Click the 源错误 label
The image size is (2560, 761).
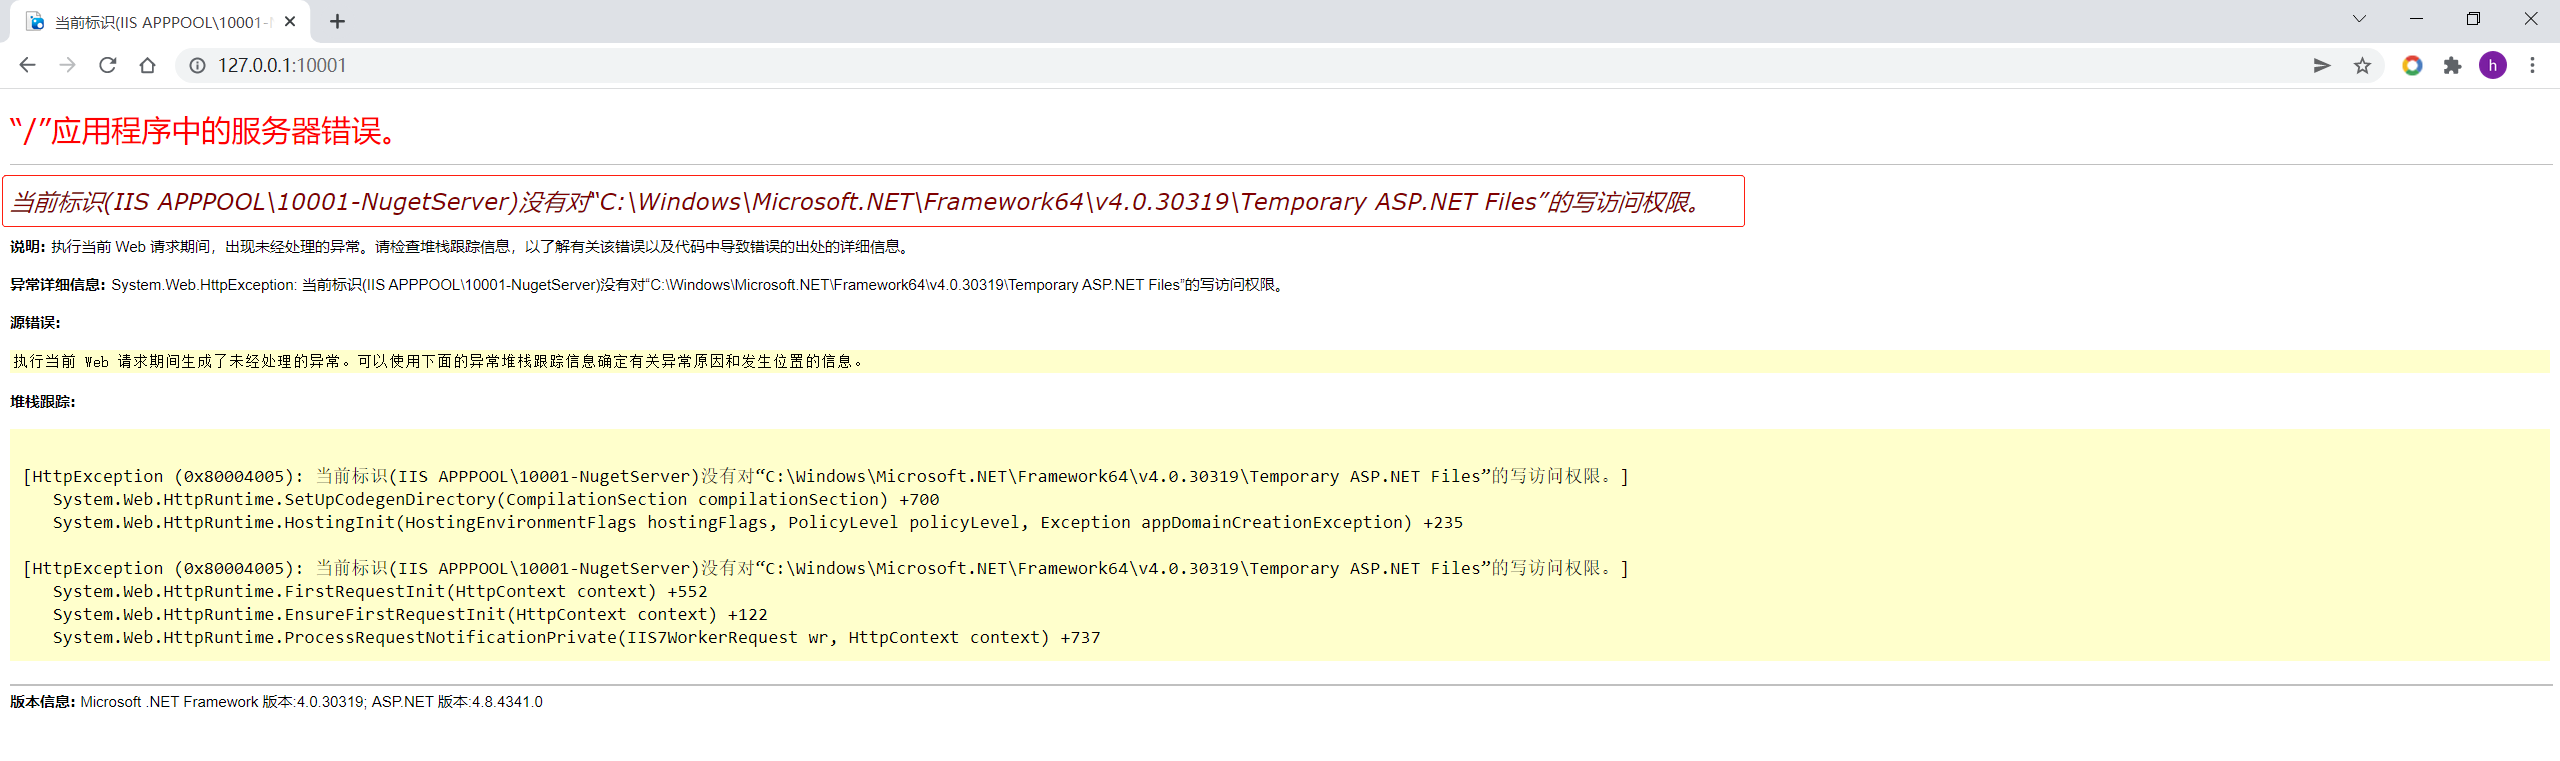click(35, 323)
